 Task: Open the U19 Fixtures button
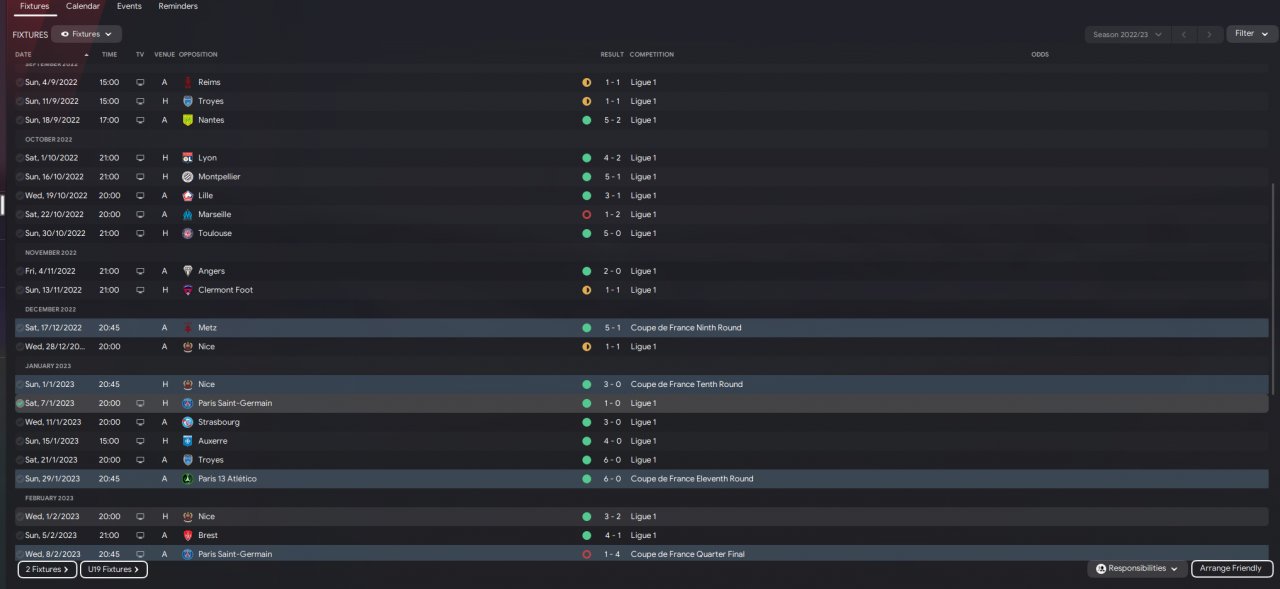pyautogui.click(x=114, y=569)
